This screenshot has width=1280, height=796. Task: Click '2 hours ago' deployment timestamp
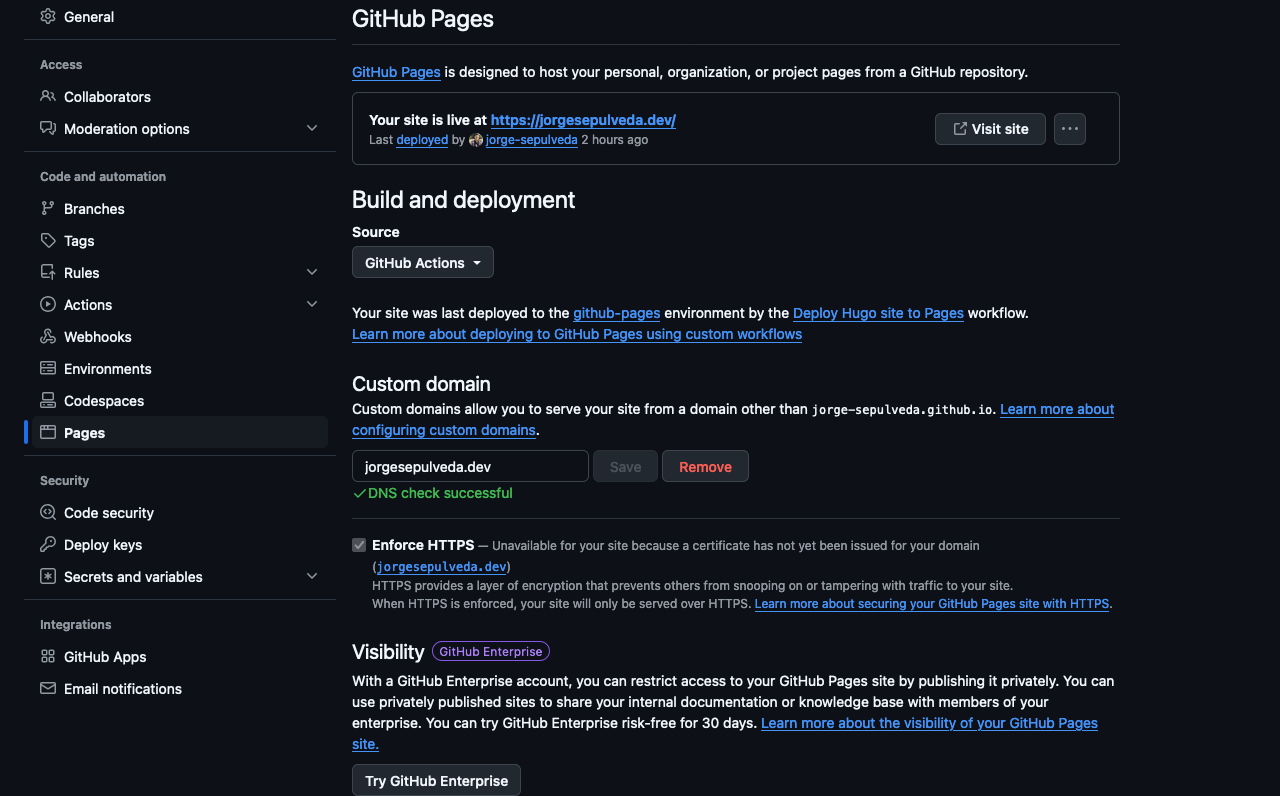click(x=615, y=140)
